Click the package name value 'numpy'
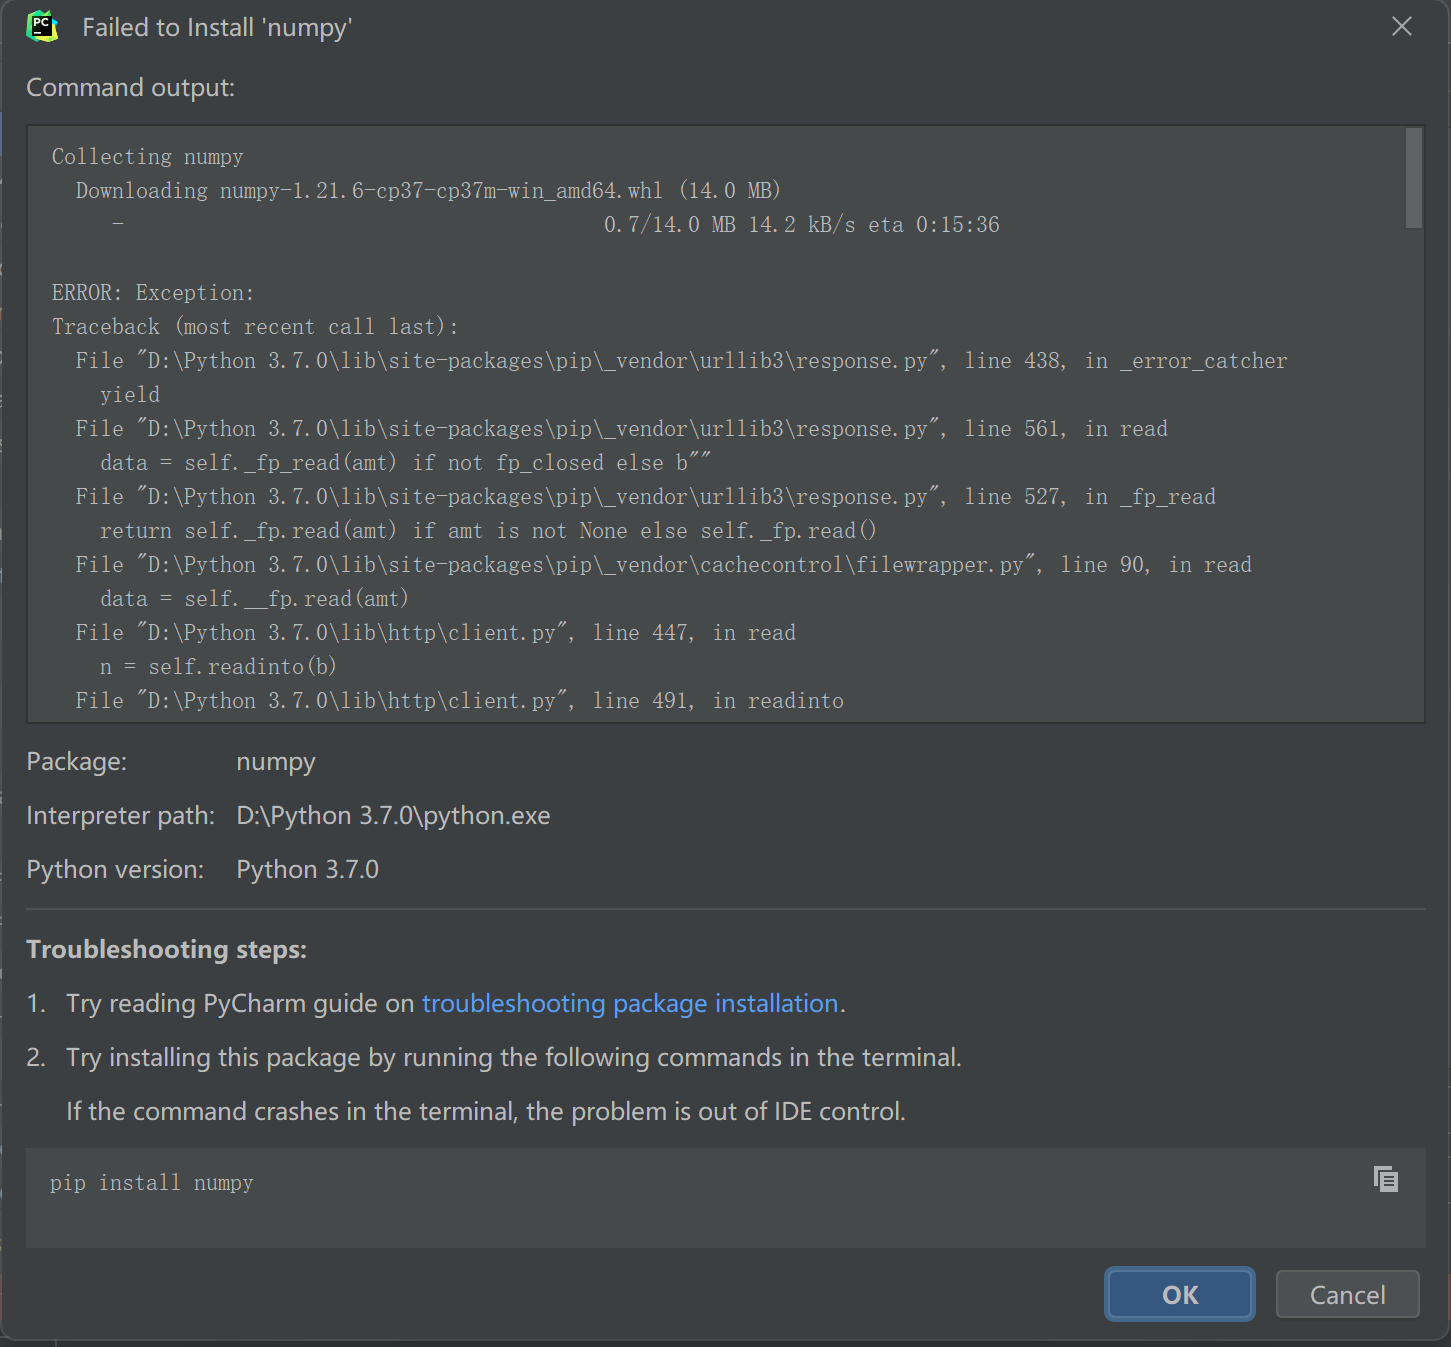This screenshot has width=1451, height=1347. (276, 762)
